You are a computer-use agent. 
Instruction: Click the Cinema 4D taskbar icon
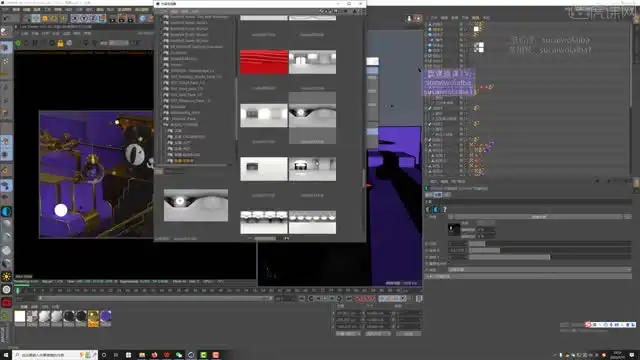(x=191, y=355)
